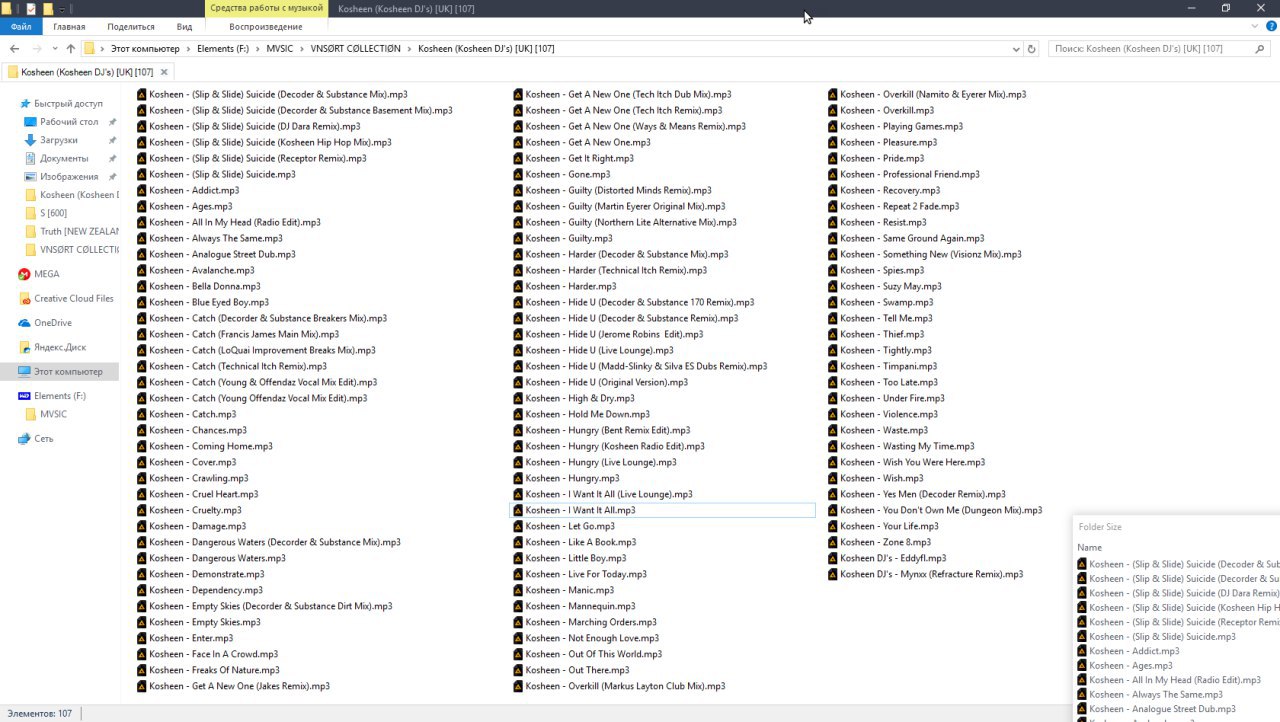
Task: Click file icon of Kosheen - Pride.mp3
Action: pos(833,158)
